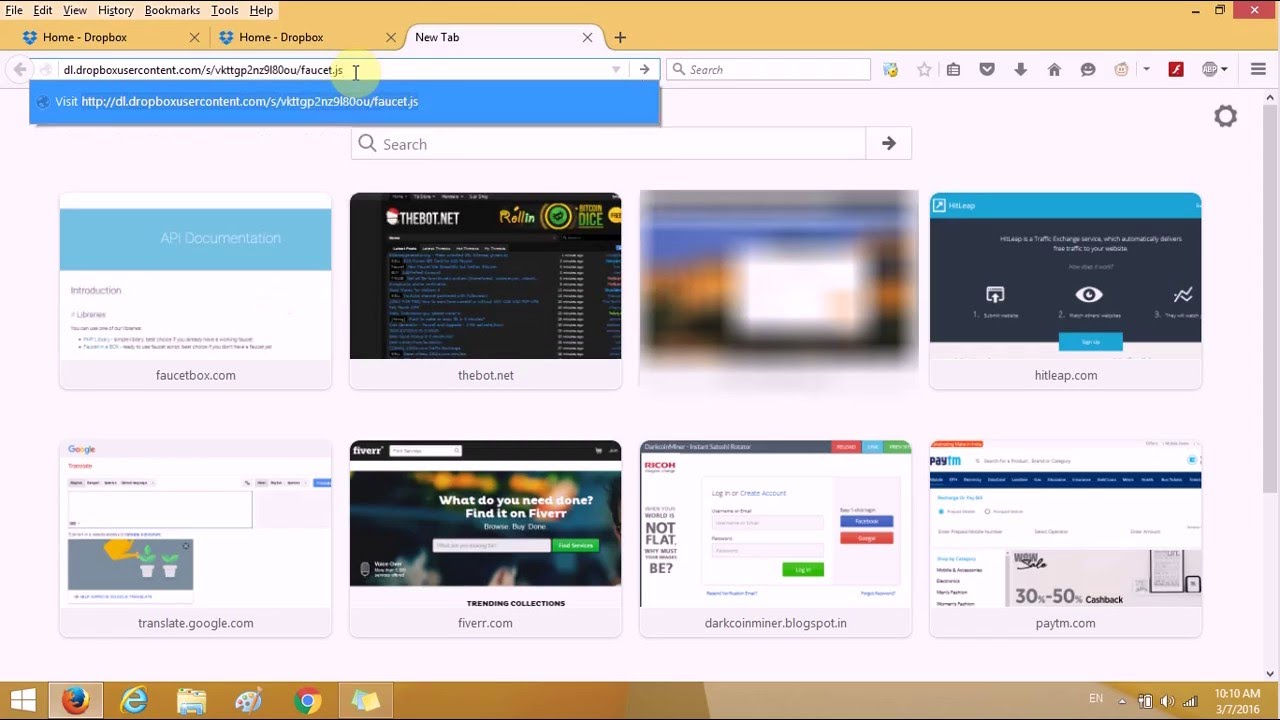Screen dimensions: 1280x720
Task: Submit new tab search with arrow button
Action: point(888,143)
